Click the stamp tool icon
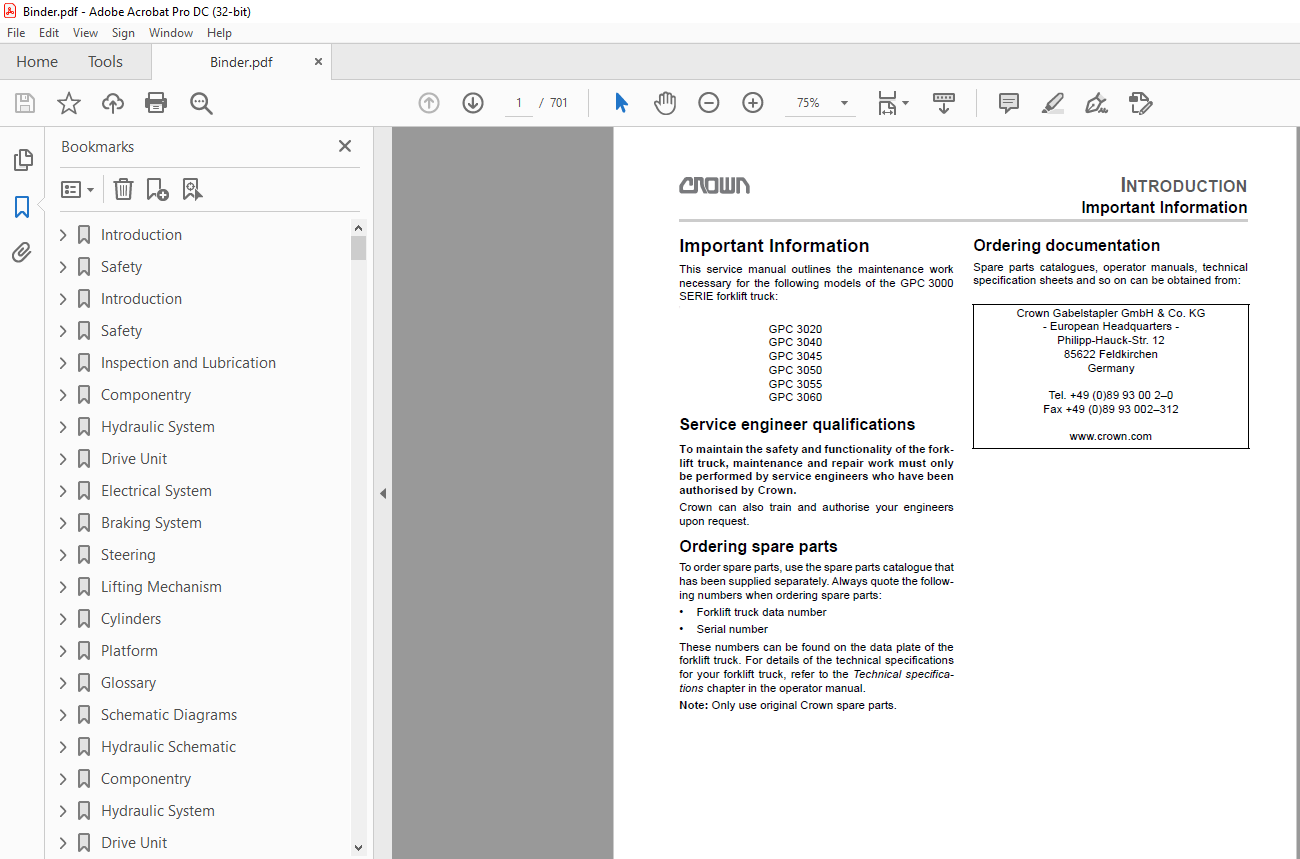The height and width of the screenshot is (859, 1300). [x=1140, y=103]
